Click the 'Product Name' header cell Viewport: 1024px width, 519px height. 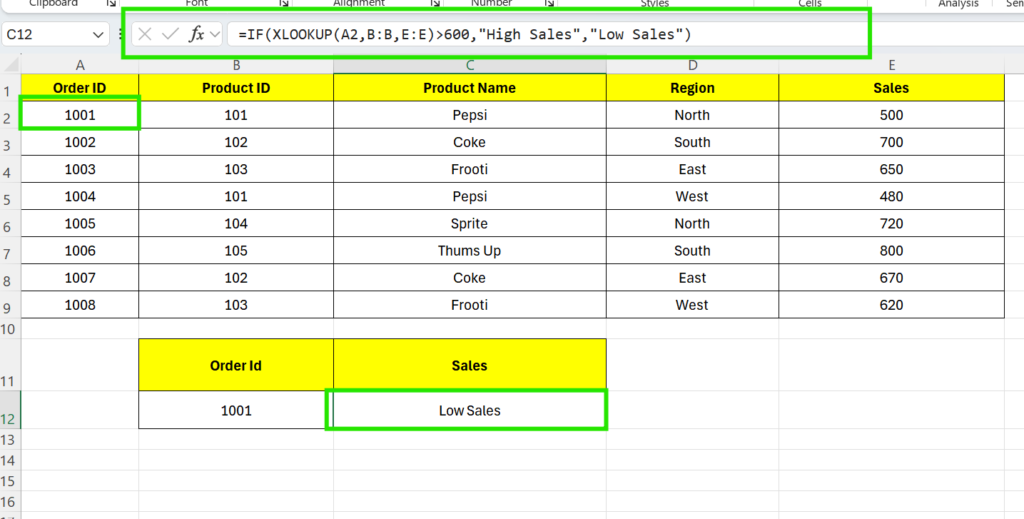pyautogui.click(x=470, y=88)
